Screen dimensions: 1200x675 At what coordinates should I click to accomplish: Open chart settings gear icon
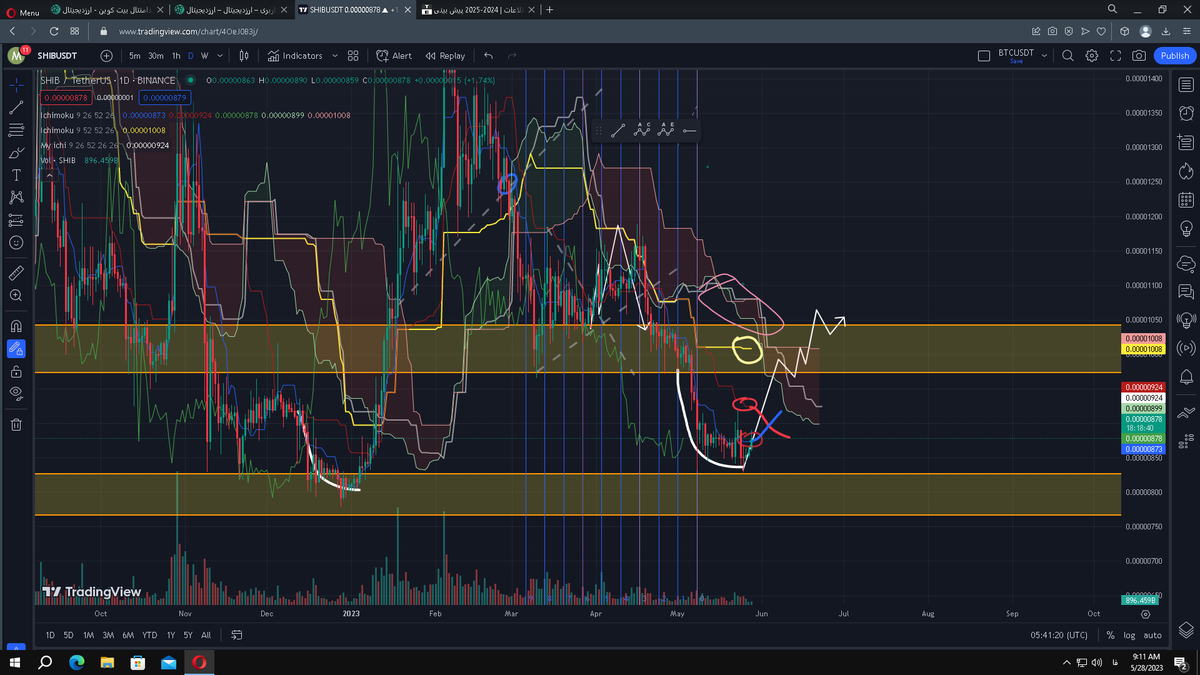1092,56
